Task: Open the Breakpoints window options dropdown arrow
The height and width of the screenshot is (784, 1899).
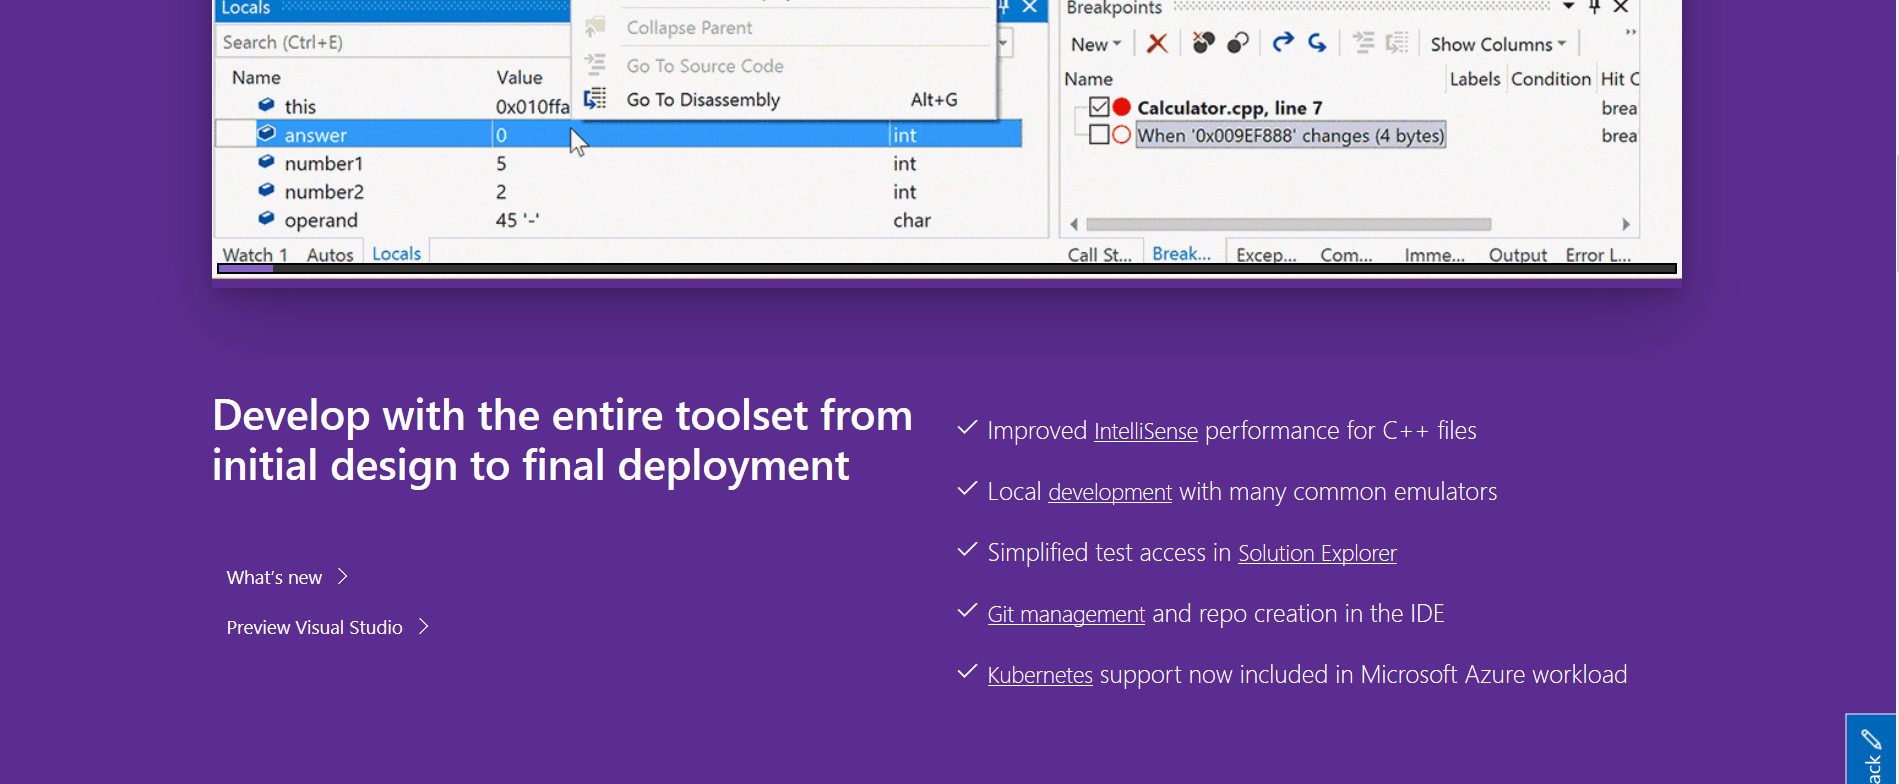Action: pos(1568,7)
